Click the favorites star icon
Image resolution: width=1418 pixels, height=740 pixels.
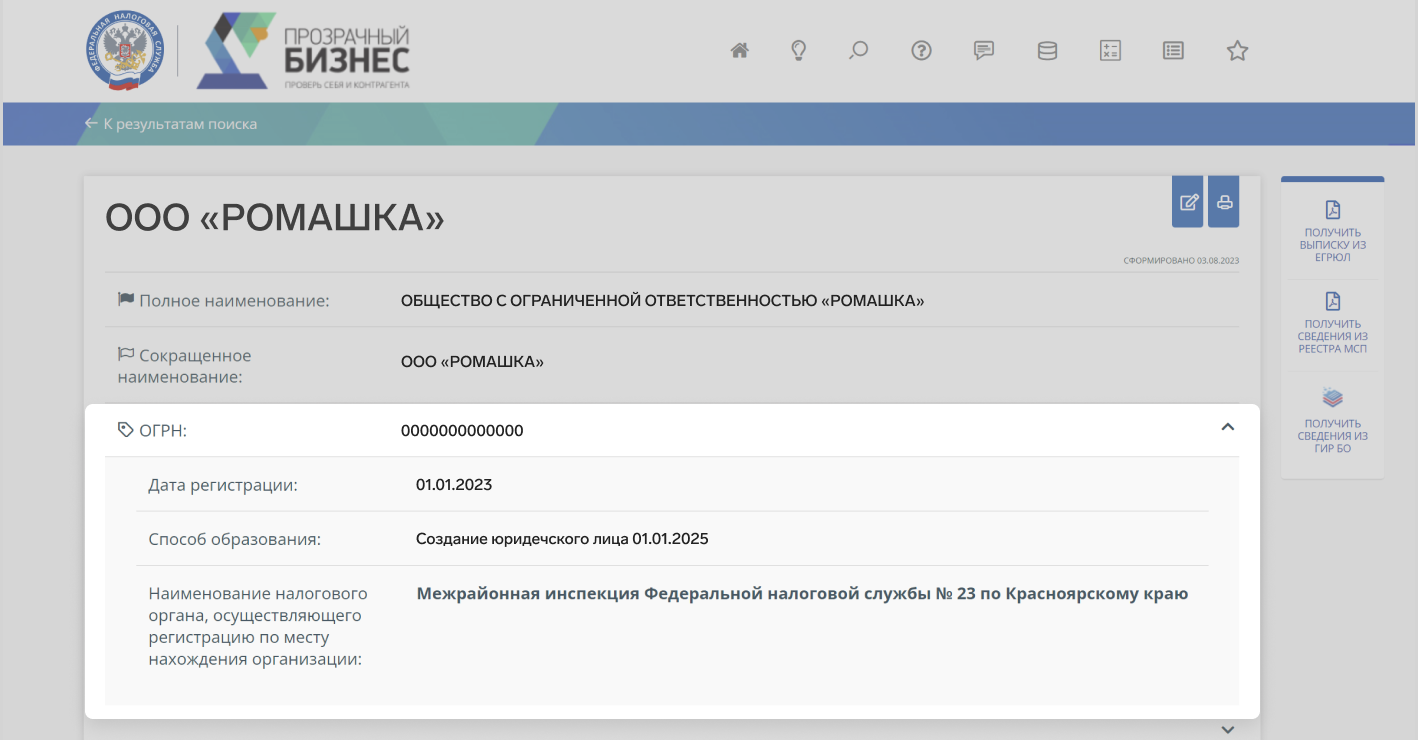(x=1237, y=51)
